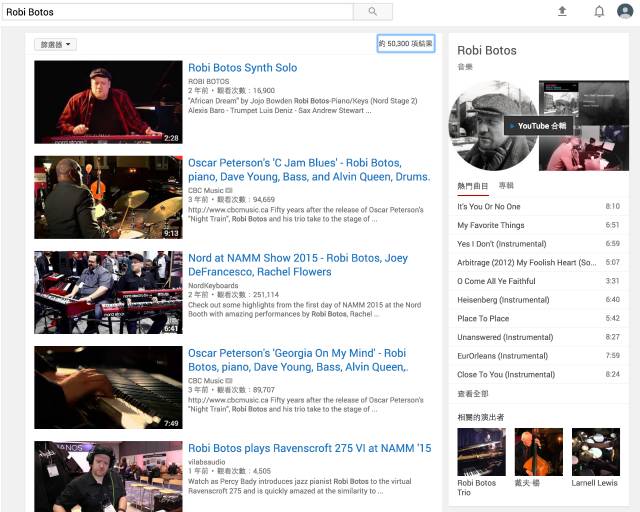Play track O Come All Ye Faithful
The image size is (640, 512).
click(x=538, y=281)
